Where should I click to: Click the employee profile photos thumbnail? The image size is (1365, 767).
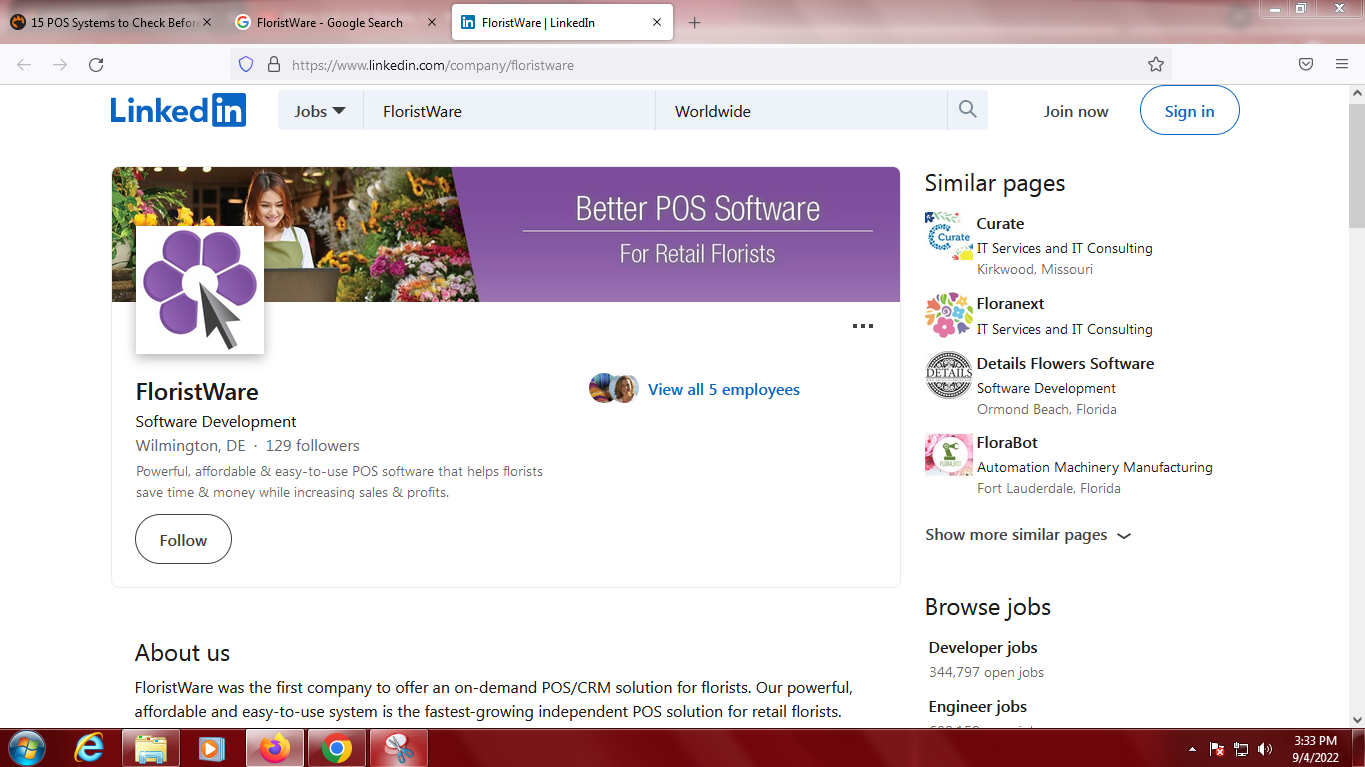[x=614, y=388]
